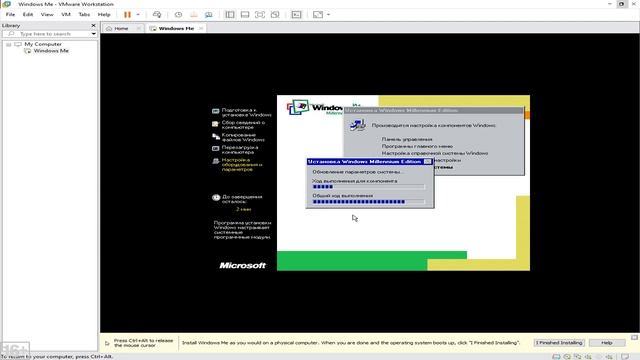Screen dimensions: 640x360
Task: Click the small icon above the Help button
Action: point(634,337)
